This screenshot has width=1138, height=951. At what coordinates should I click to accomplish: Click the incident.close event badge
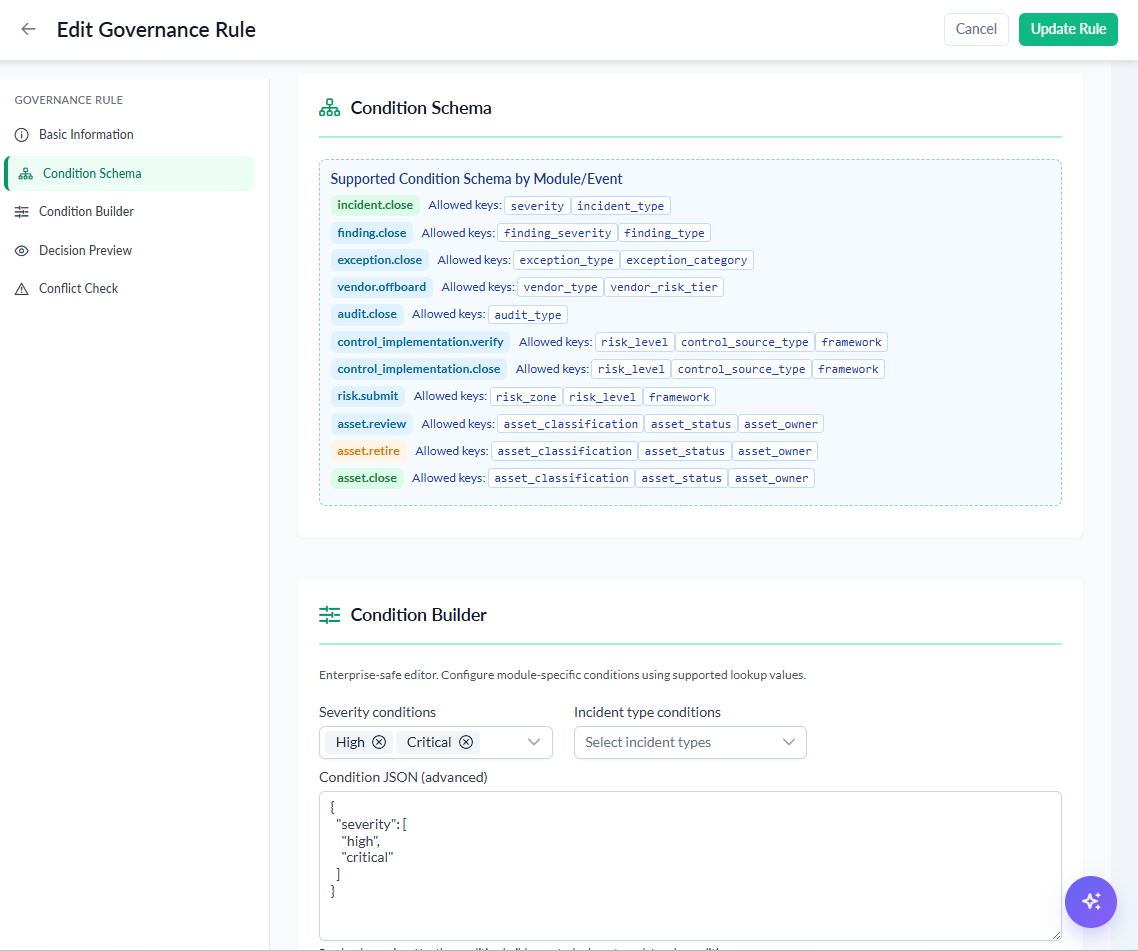(374, 205)
